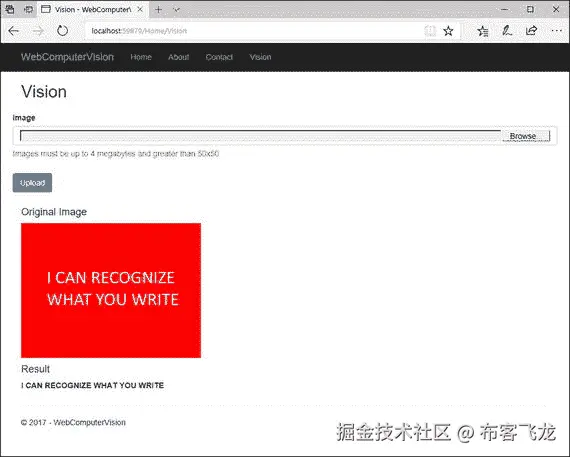Screen dimensions: 570x457
Task: Click the 'Images must be up to 4 megabytes' hint
Action: coord(116,154)
